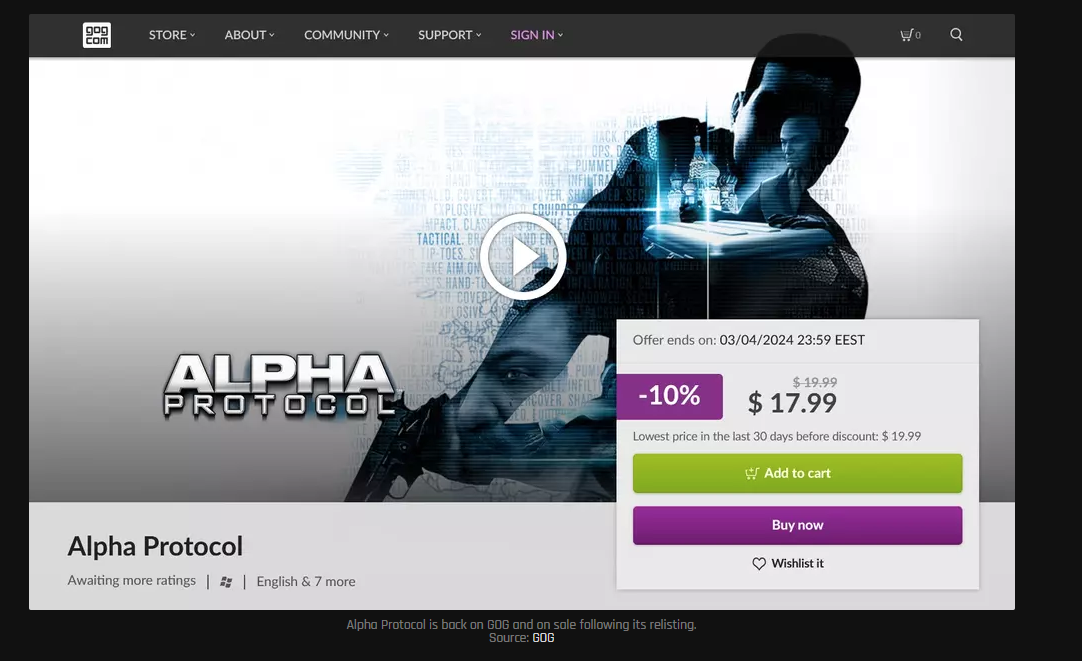
Task: Open the shopping cart icon
Action: point(909,34)
